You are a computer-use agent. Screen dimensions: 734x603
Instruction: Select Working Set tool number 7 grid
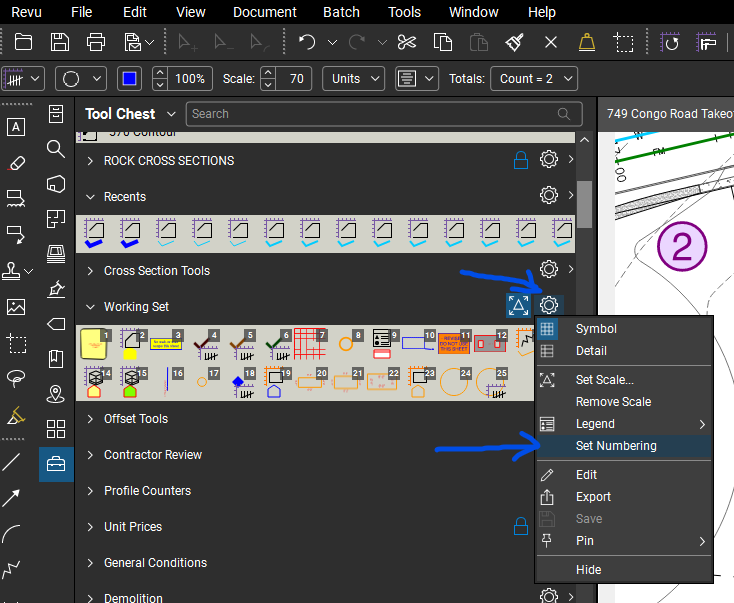(x=310, y=344)
